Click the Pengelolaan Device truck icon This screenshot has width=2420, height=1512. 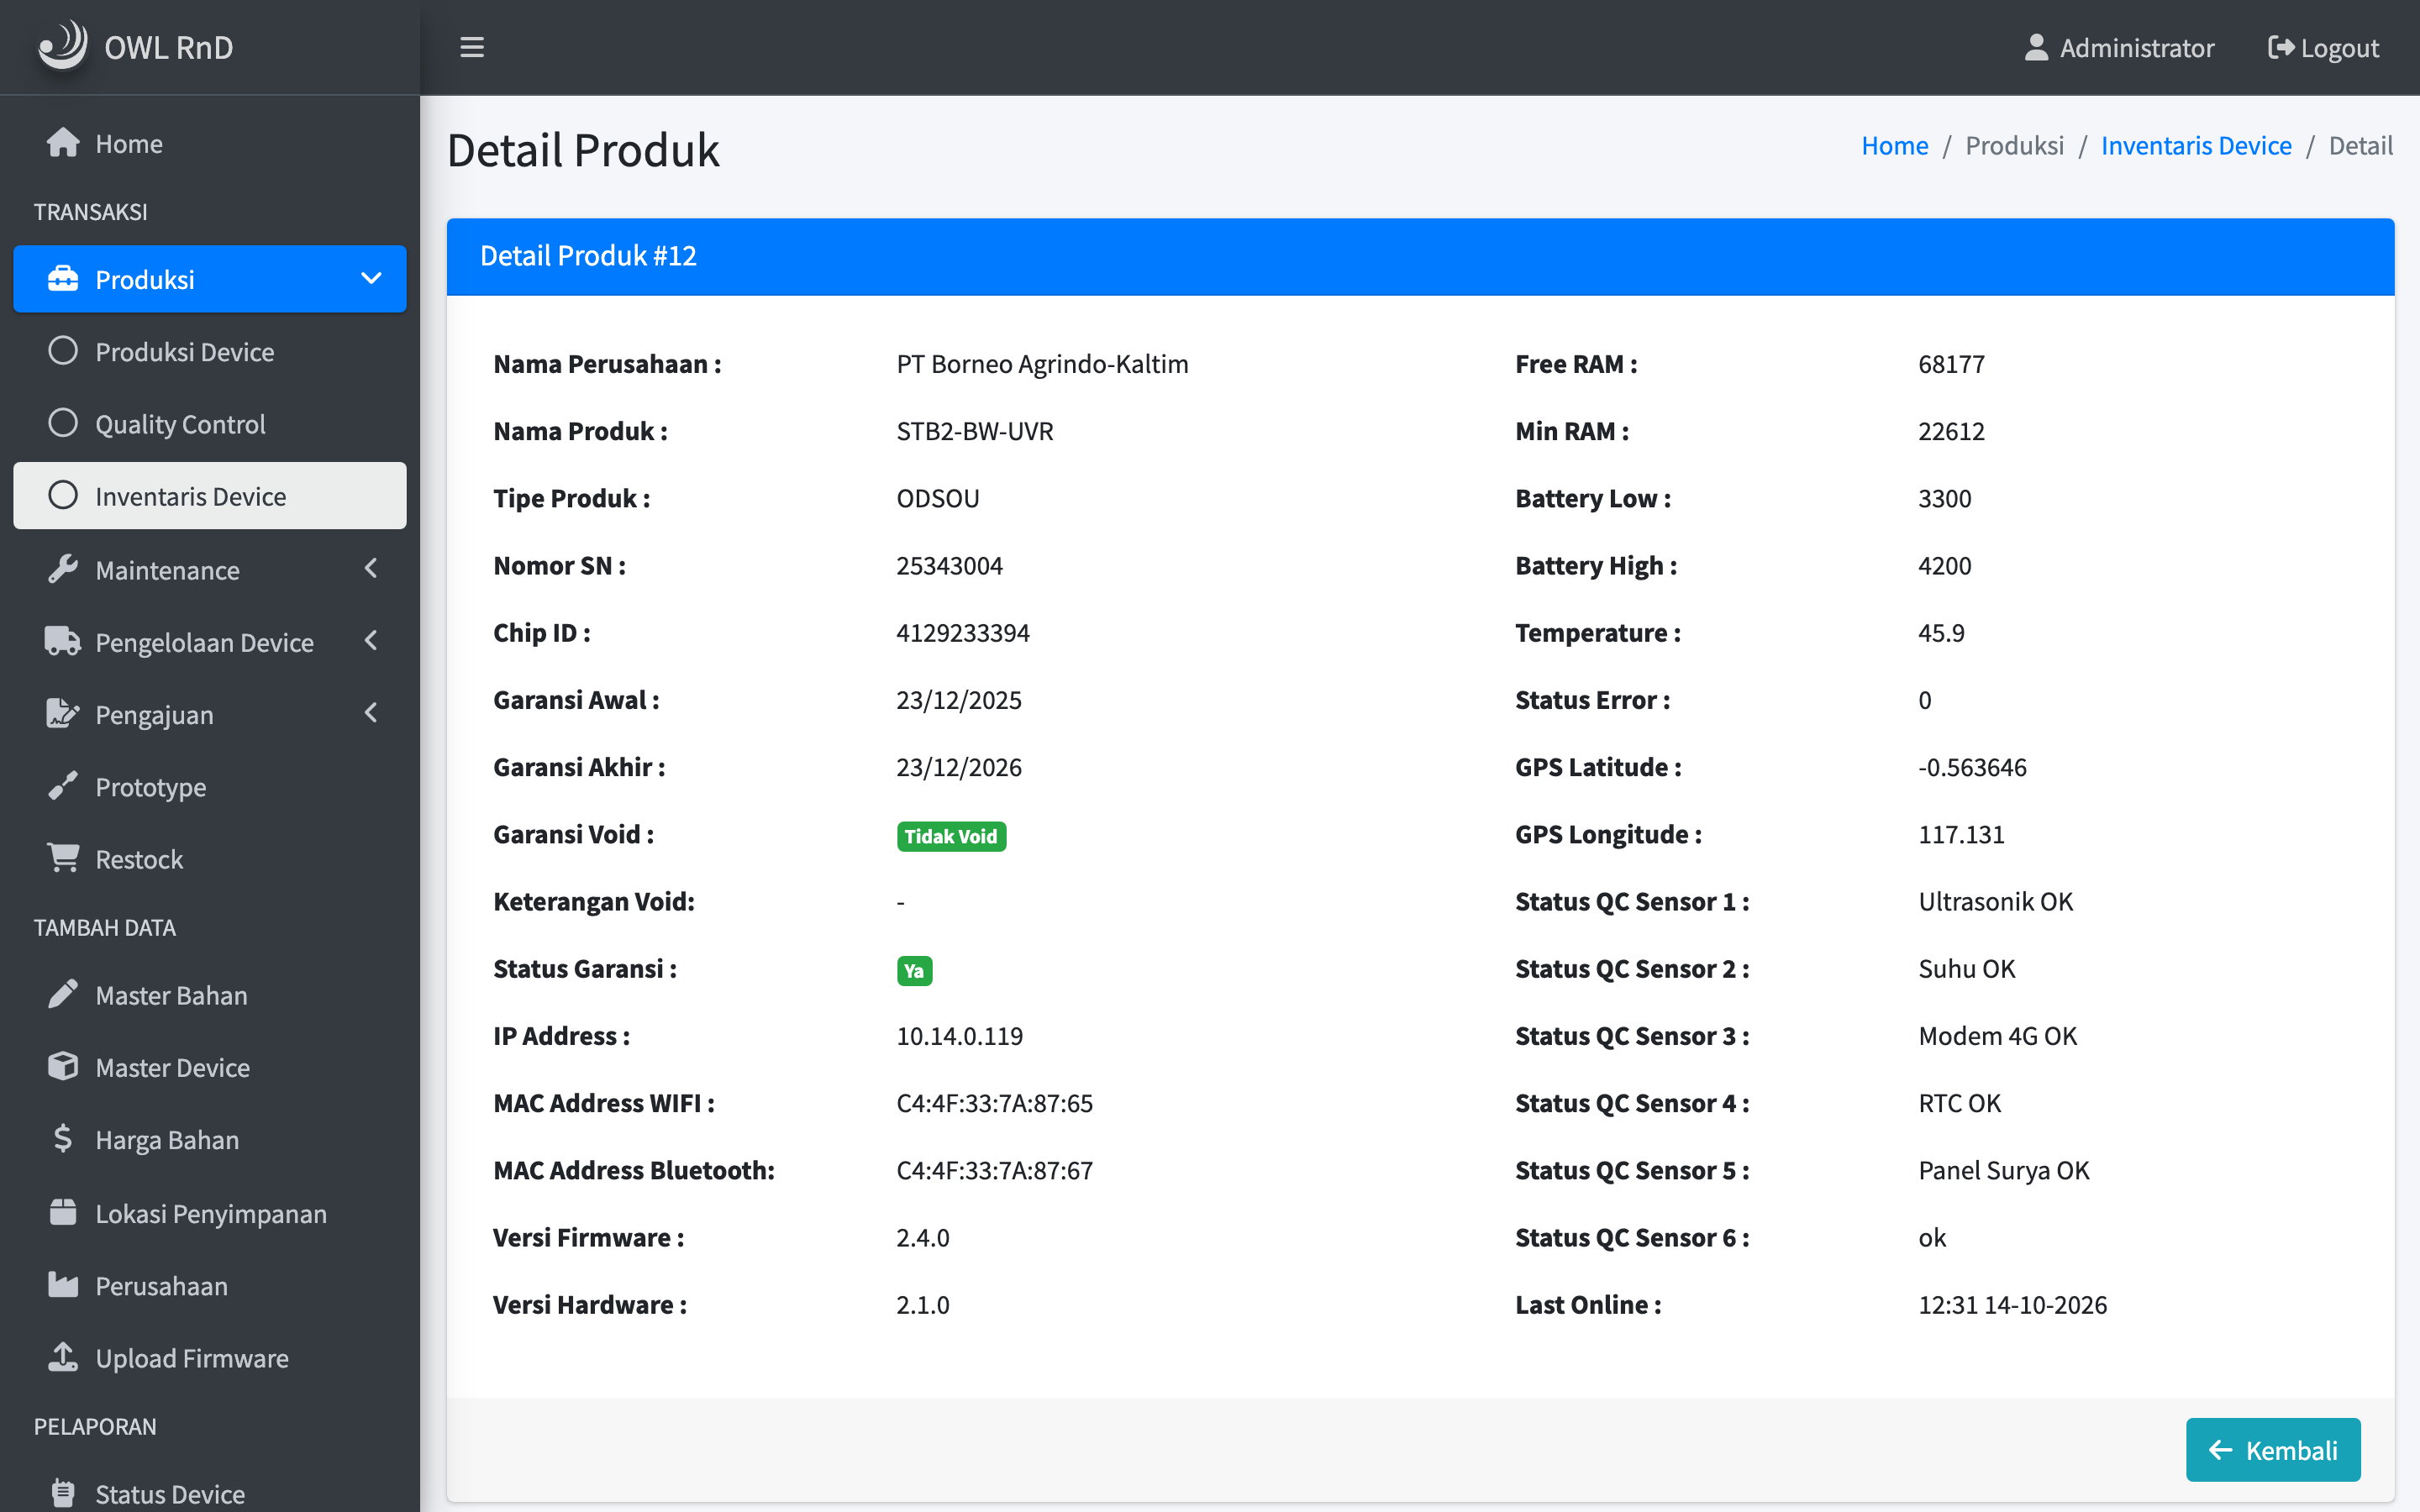(x=63, y=641)
